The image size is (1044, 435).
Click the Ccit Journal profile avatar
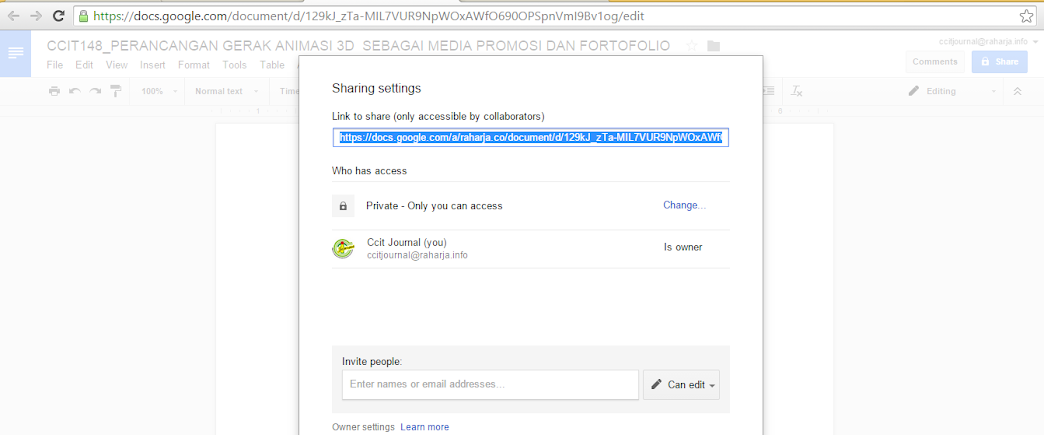tap(343, 248)
